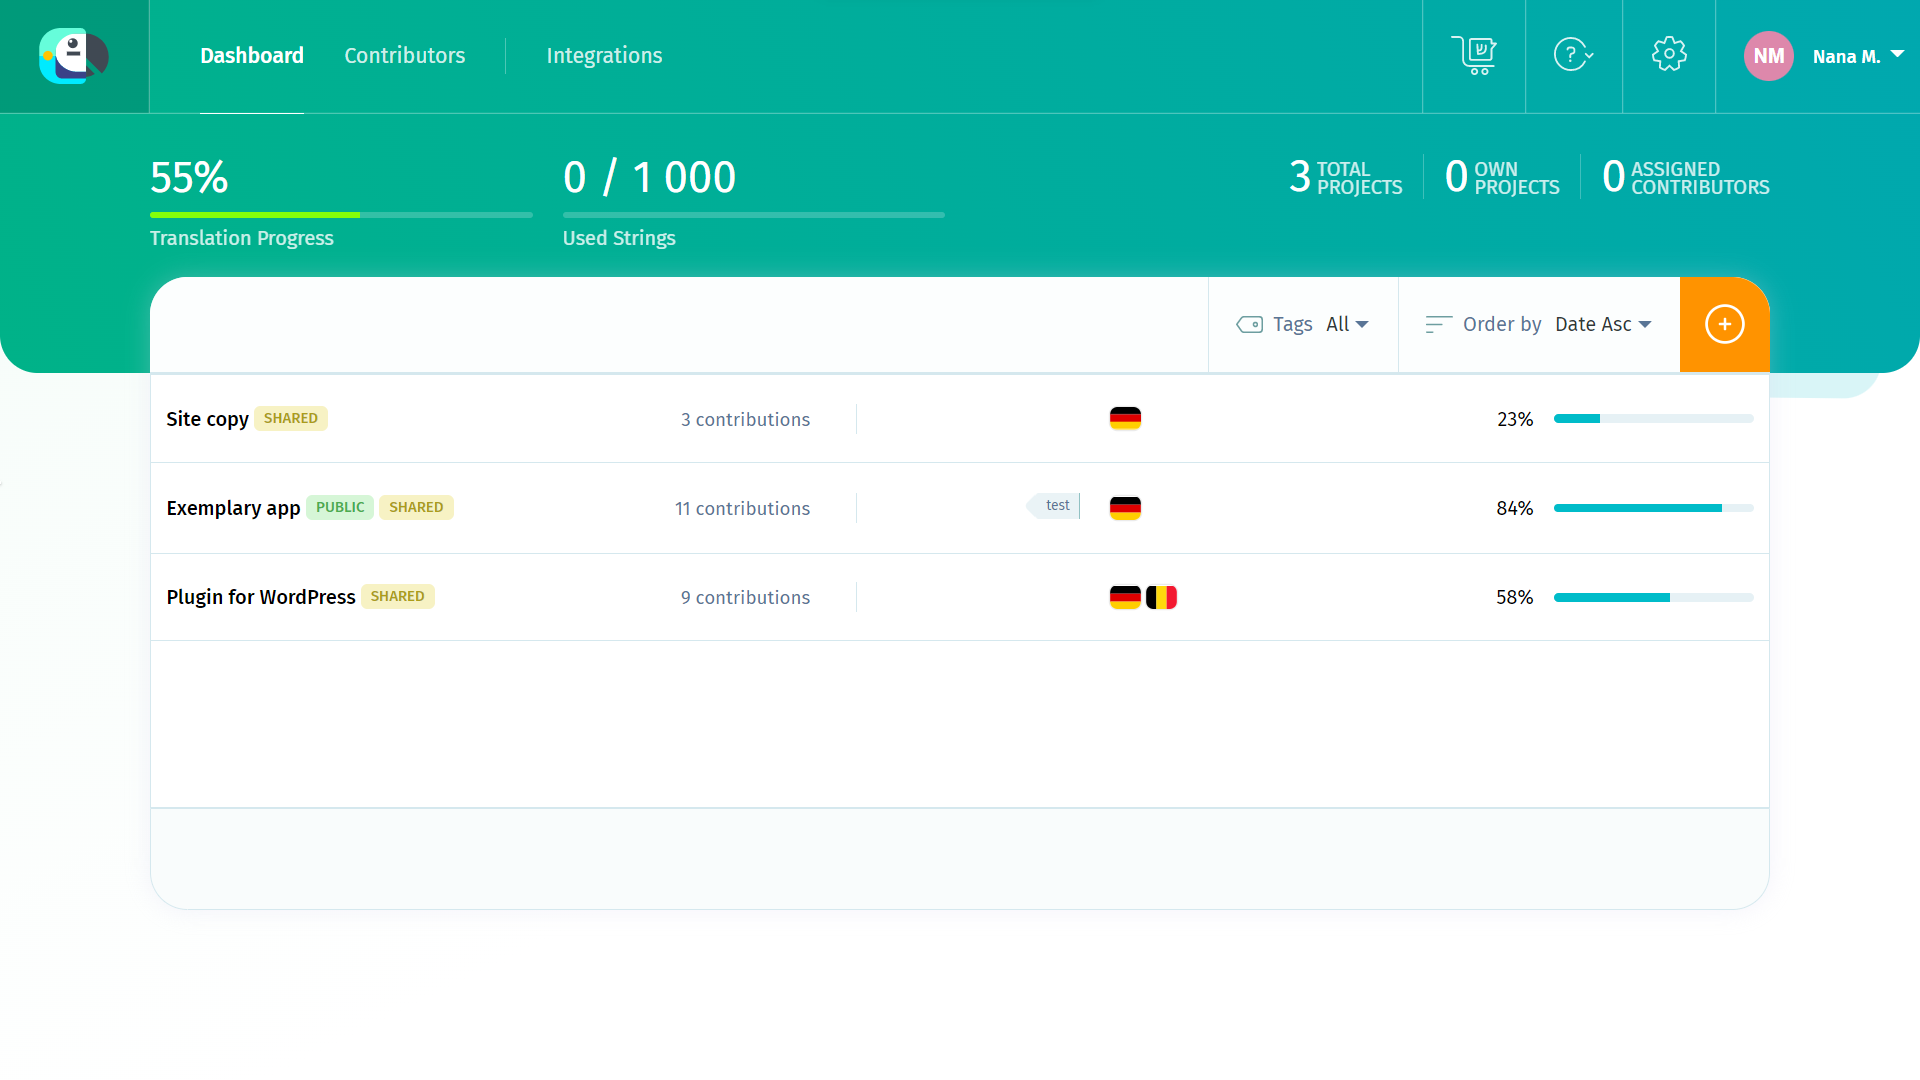Click the '0 / 1 000' used strings value
This screenshot has height=1080, width=1920.
coord(649,177)
